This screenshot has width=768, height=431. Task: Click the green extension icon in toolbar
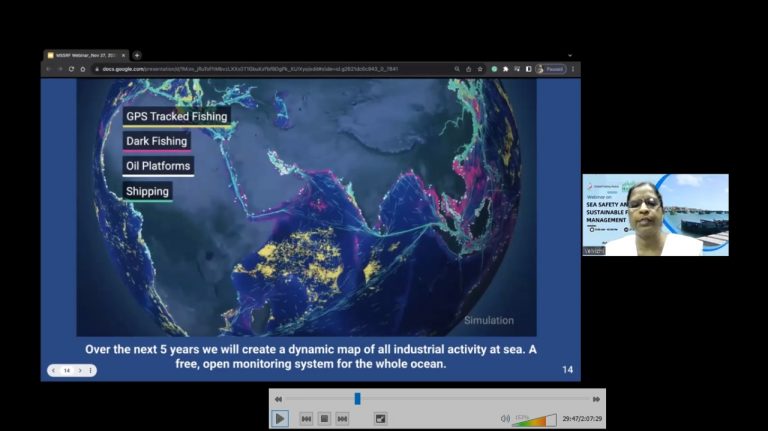494,69
